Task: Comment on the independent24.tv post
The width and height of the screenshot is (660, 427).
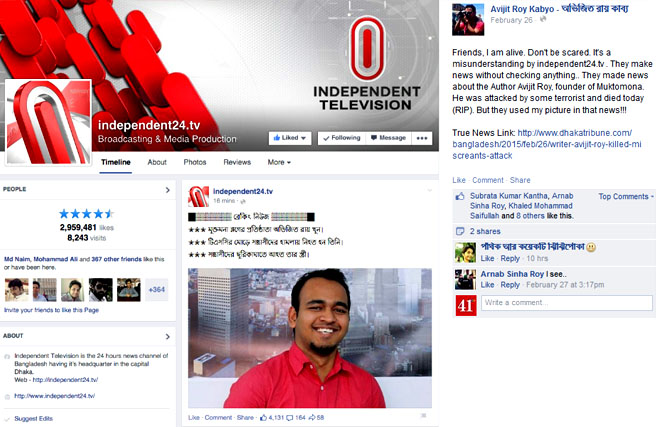Action: tap(218, 418)
